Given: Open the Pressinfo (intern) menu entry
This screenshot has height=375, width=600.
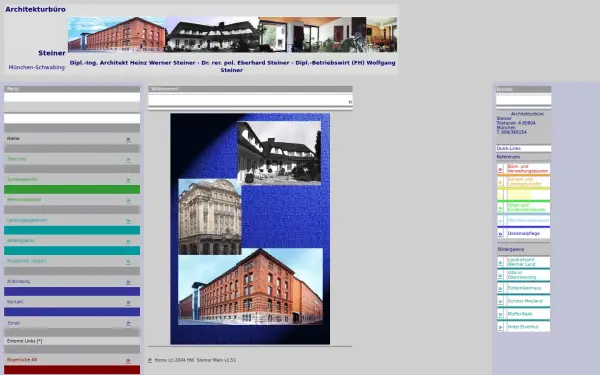Looking at the screenshot, I should [26, 261].
